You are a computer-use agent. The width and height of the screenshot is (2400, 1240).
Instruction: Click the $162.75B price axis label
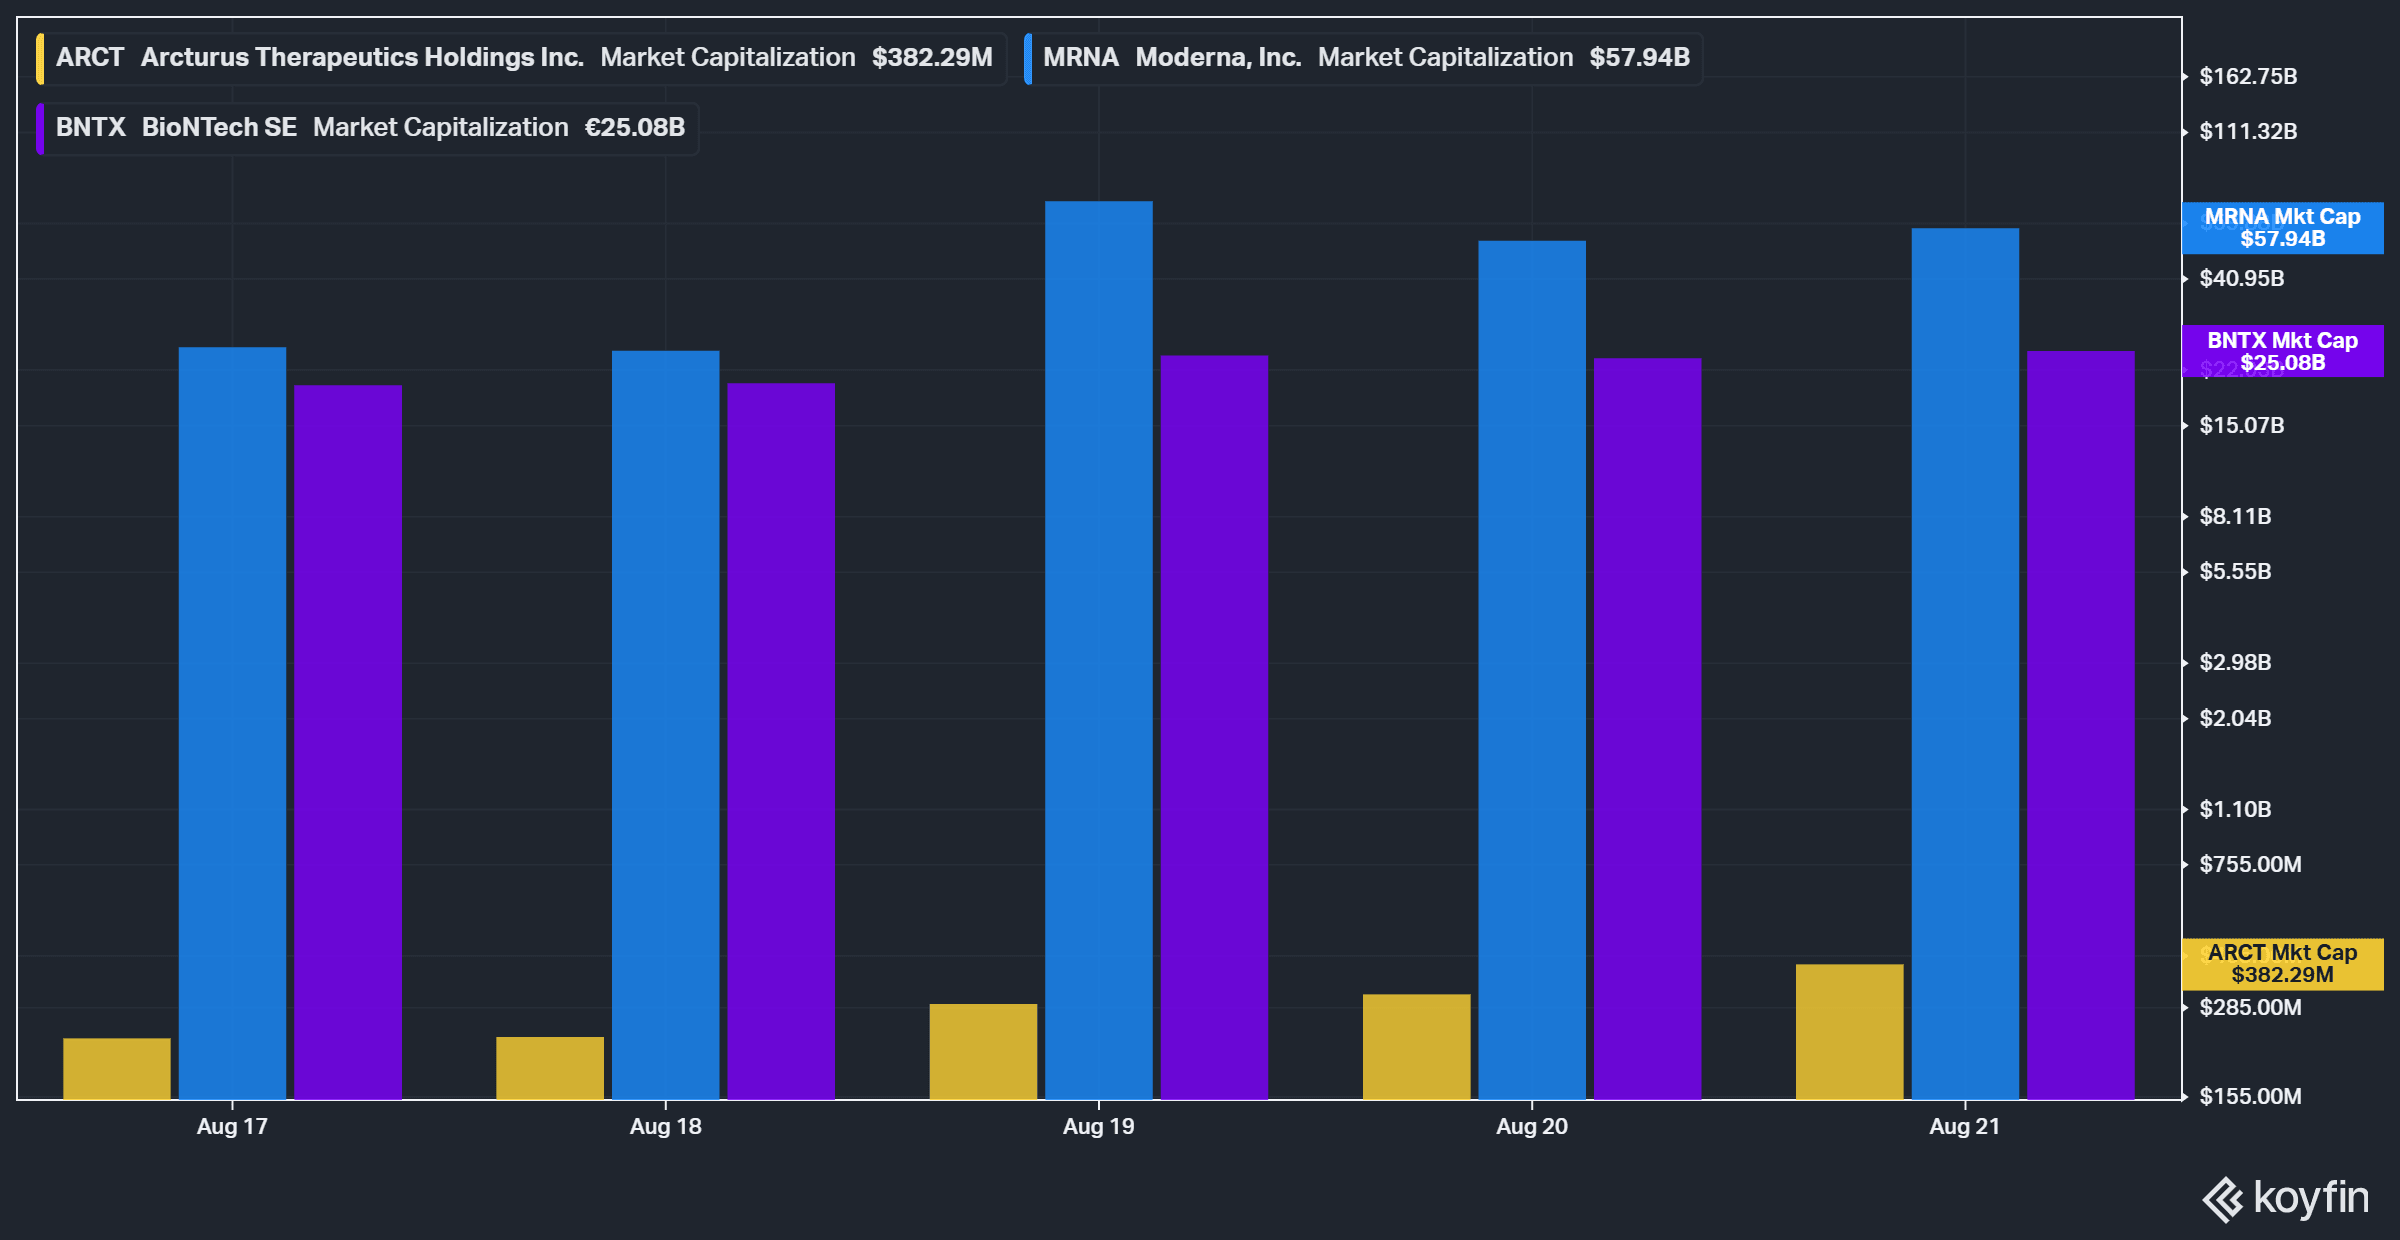pos(2248,76)
